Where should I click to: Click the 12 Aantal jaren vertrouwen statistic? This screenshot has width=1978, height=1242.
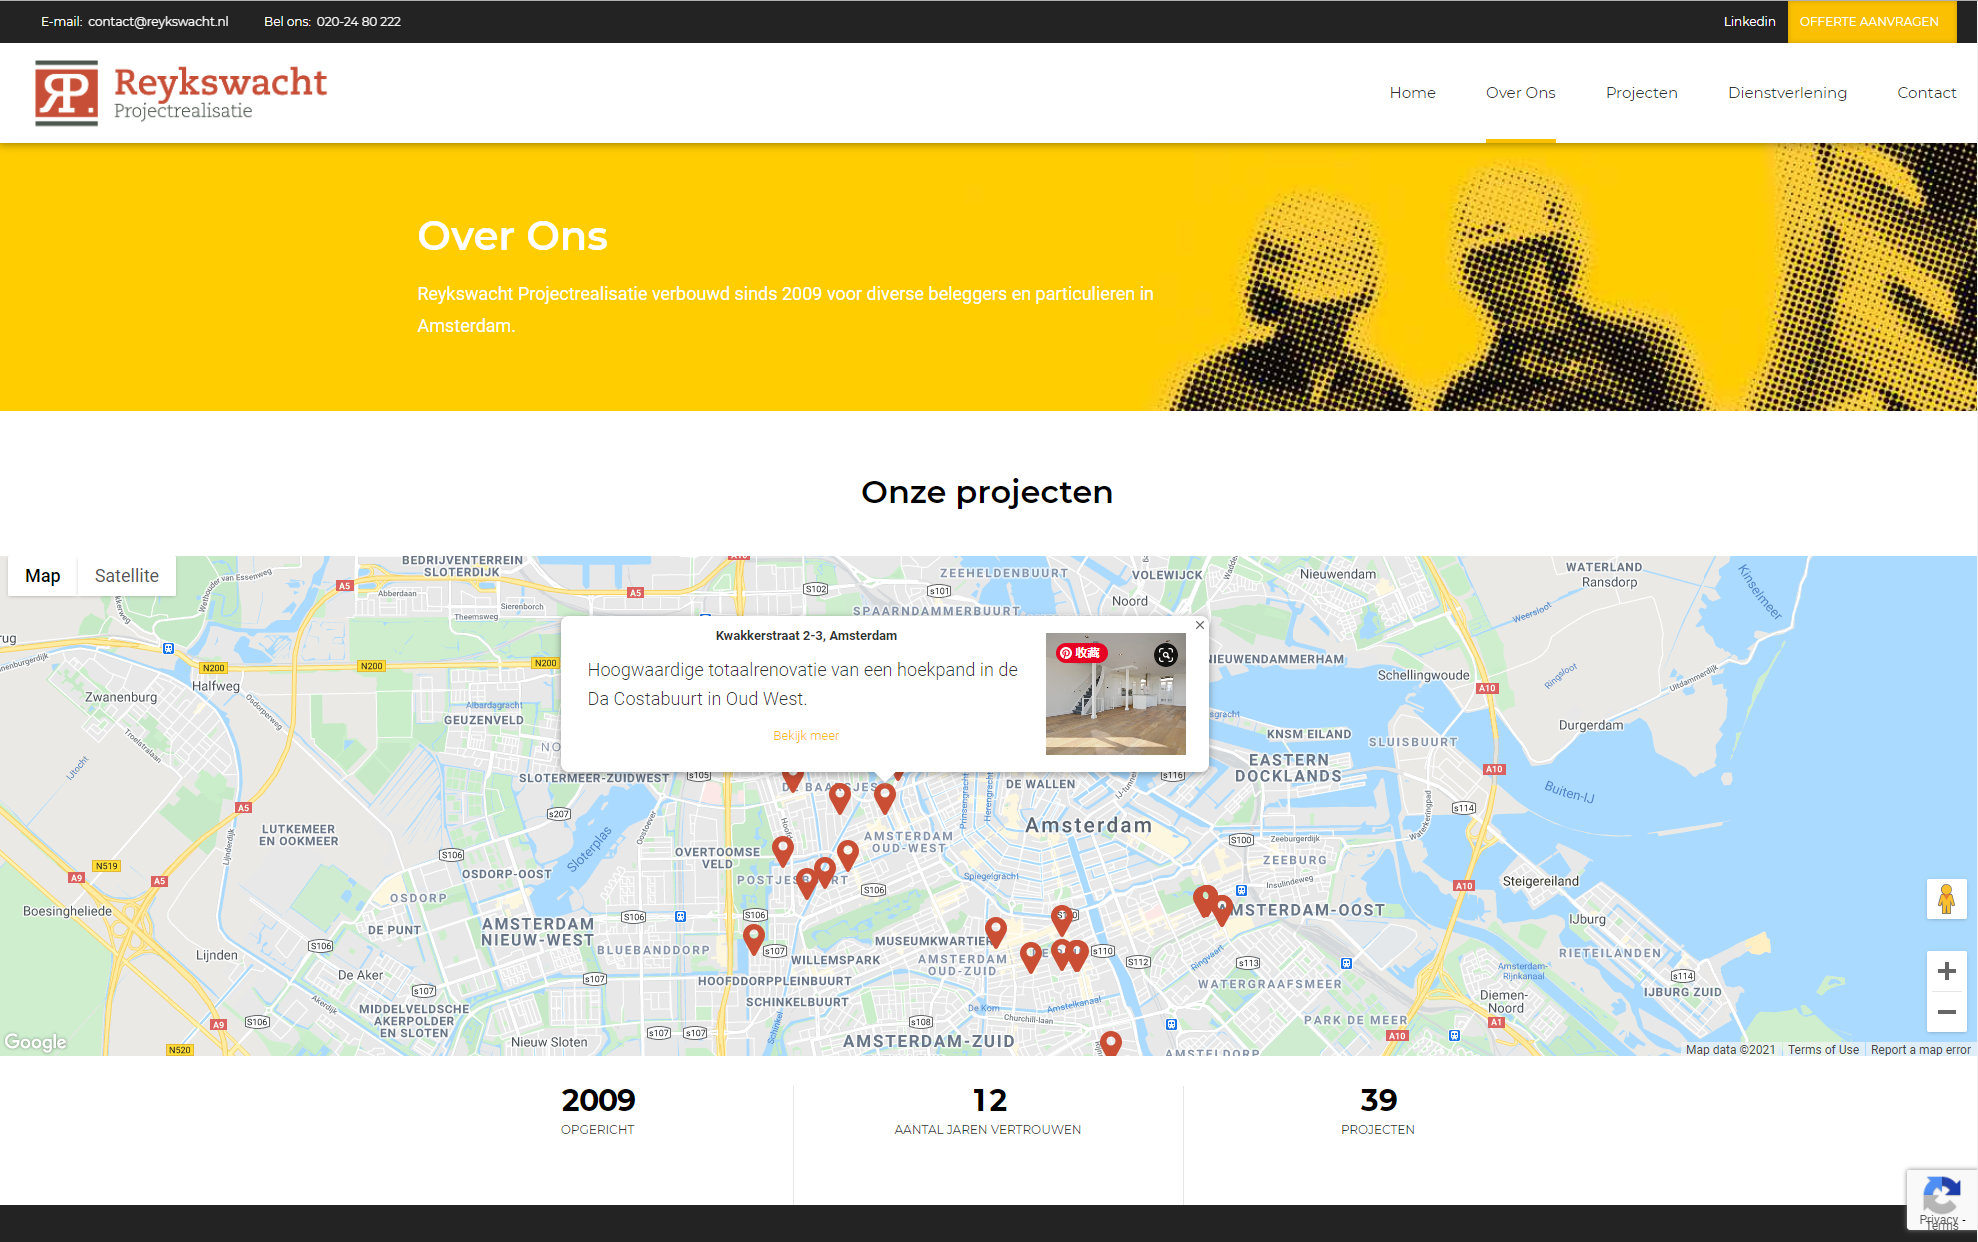[x=988, y=1111]
